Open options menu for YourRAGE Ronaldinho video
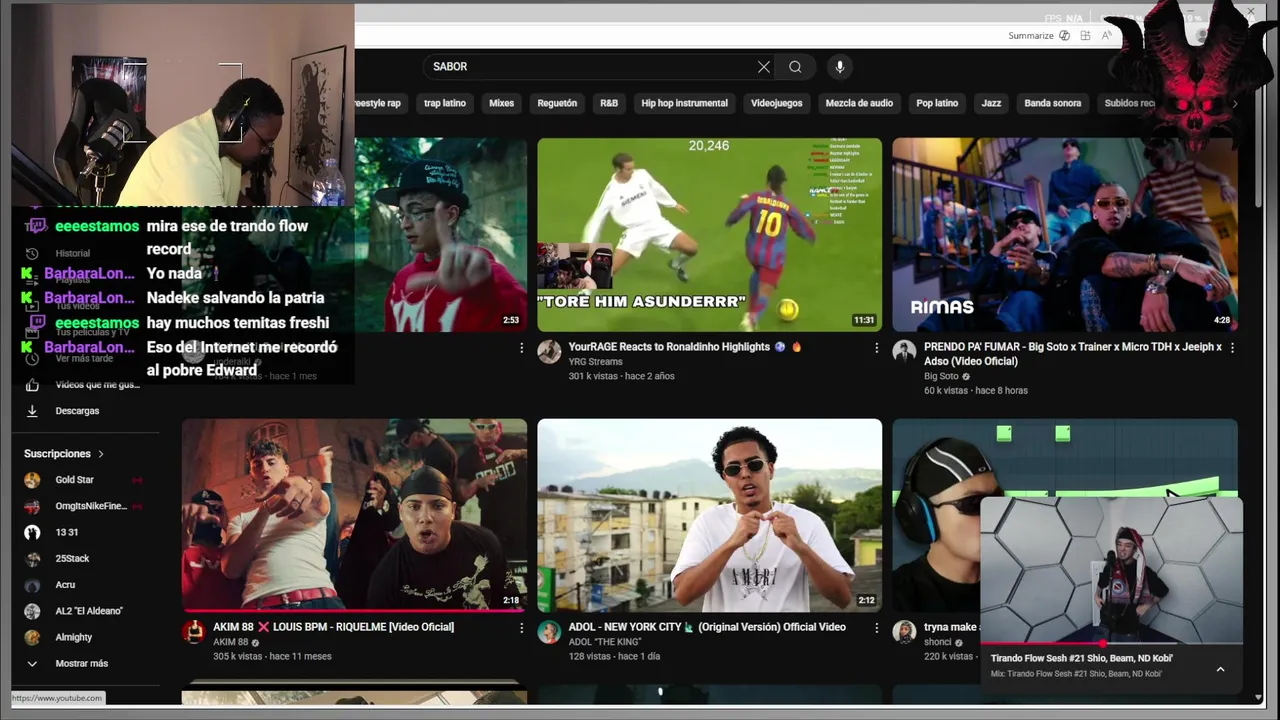The image size is (1280, 720). [x=877, y=348]
